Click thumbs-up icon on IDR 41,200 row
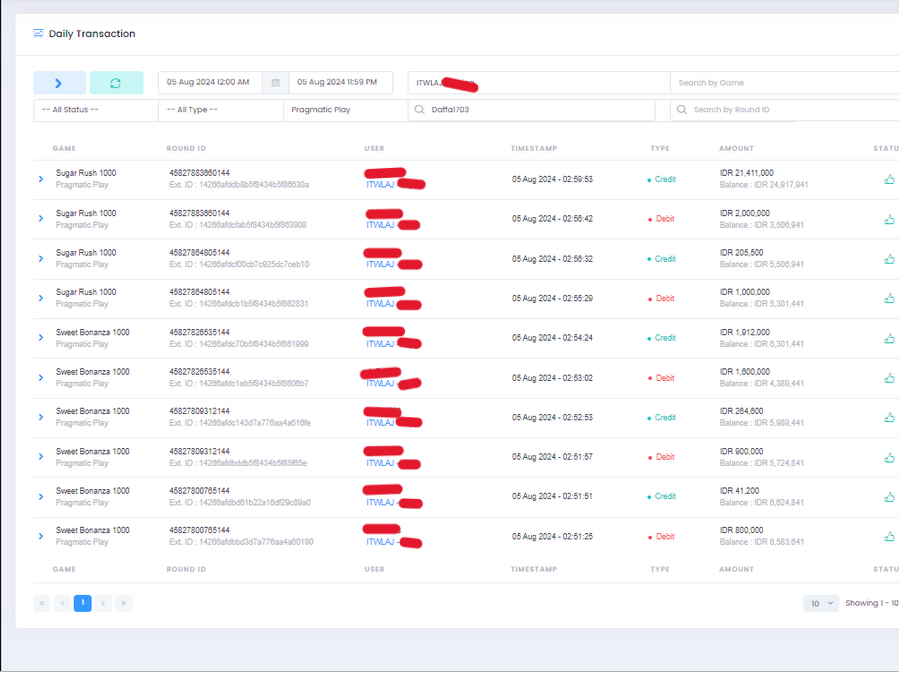This screenshot has height=678, width=905. 889,497
